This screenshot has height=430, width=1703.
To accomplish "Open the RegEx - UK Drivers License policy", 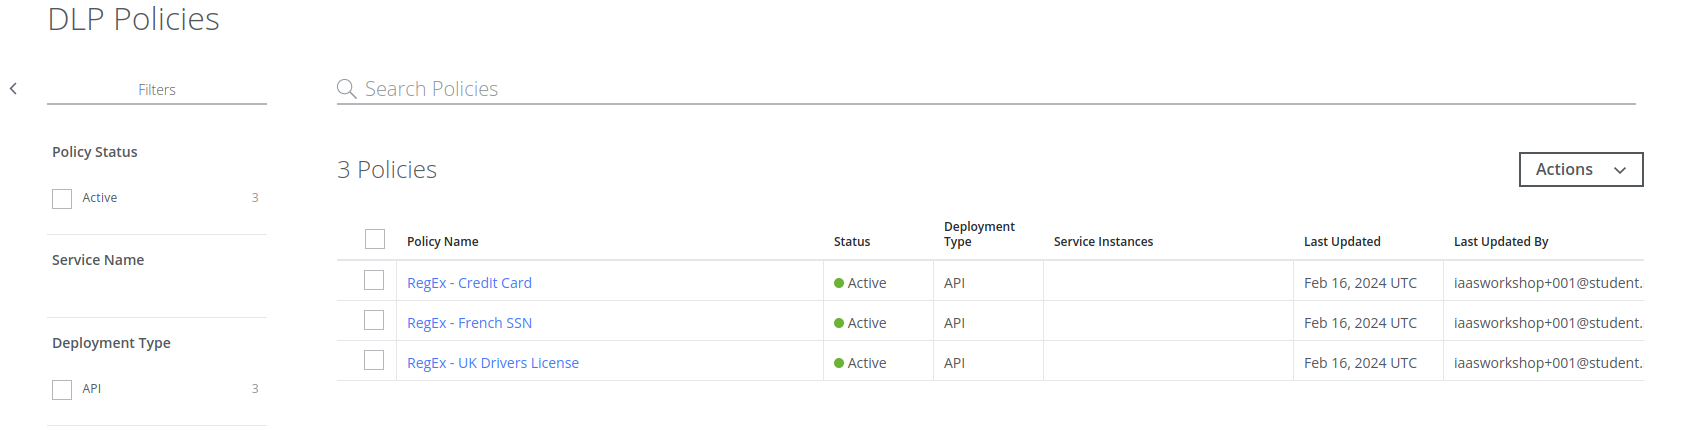I will (492, 363).
